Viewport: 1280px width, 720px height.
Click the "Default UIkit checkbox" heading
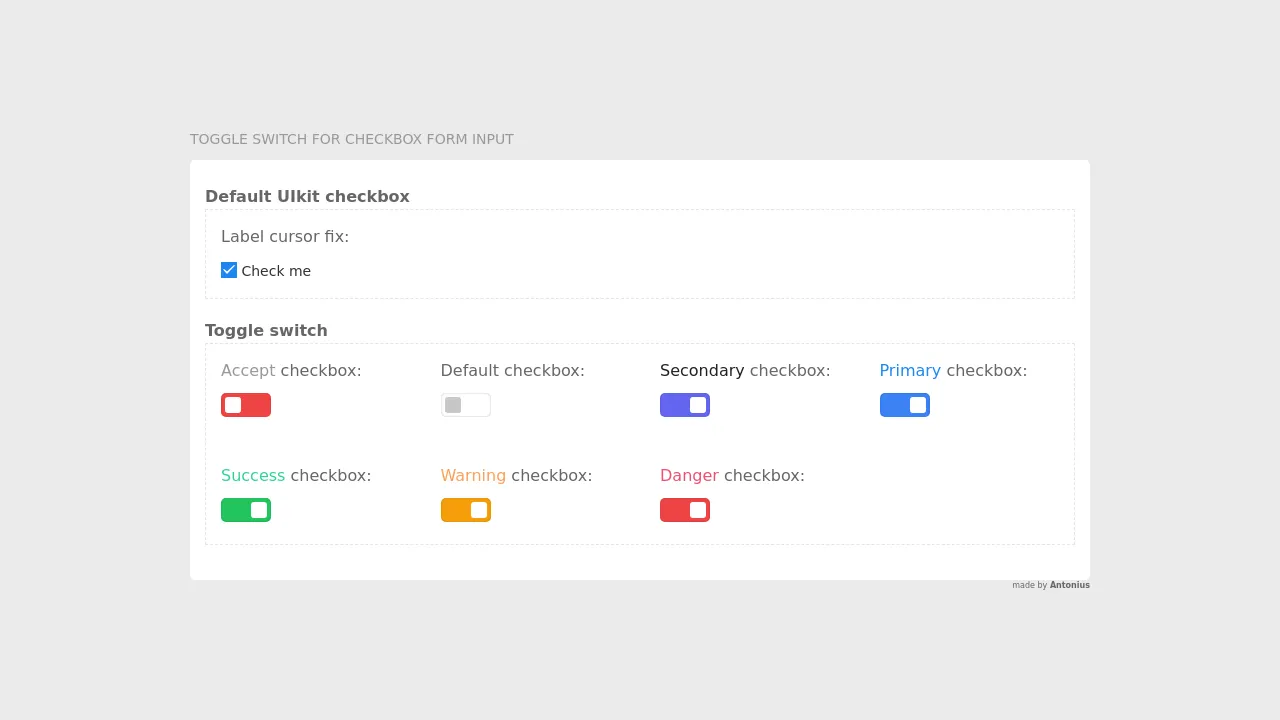click(307, 196)
